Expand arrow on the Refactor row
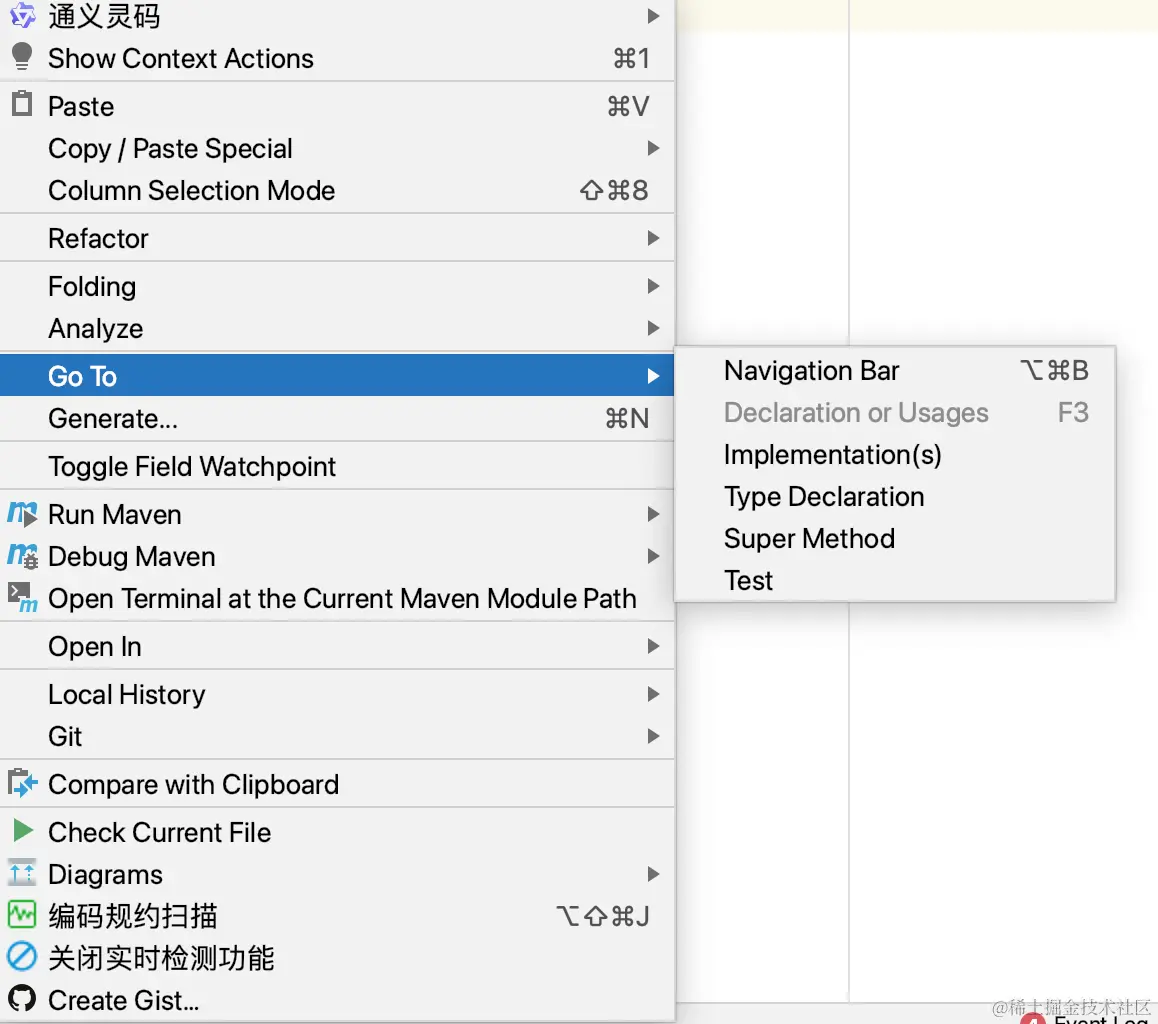 point(653,238)
